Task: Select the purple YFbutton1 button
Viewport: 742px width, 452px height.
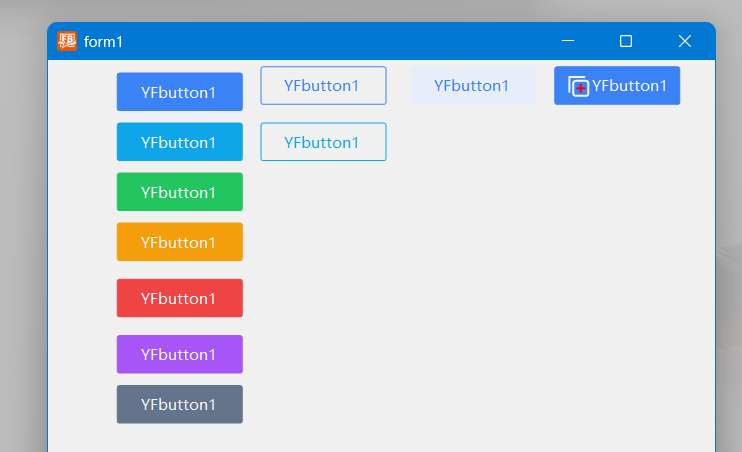Action: [x=179, y=354]
